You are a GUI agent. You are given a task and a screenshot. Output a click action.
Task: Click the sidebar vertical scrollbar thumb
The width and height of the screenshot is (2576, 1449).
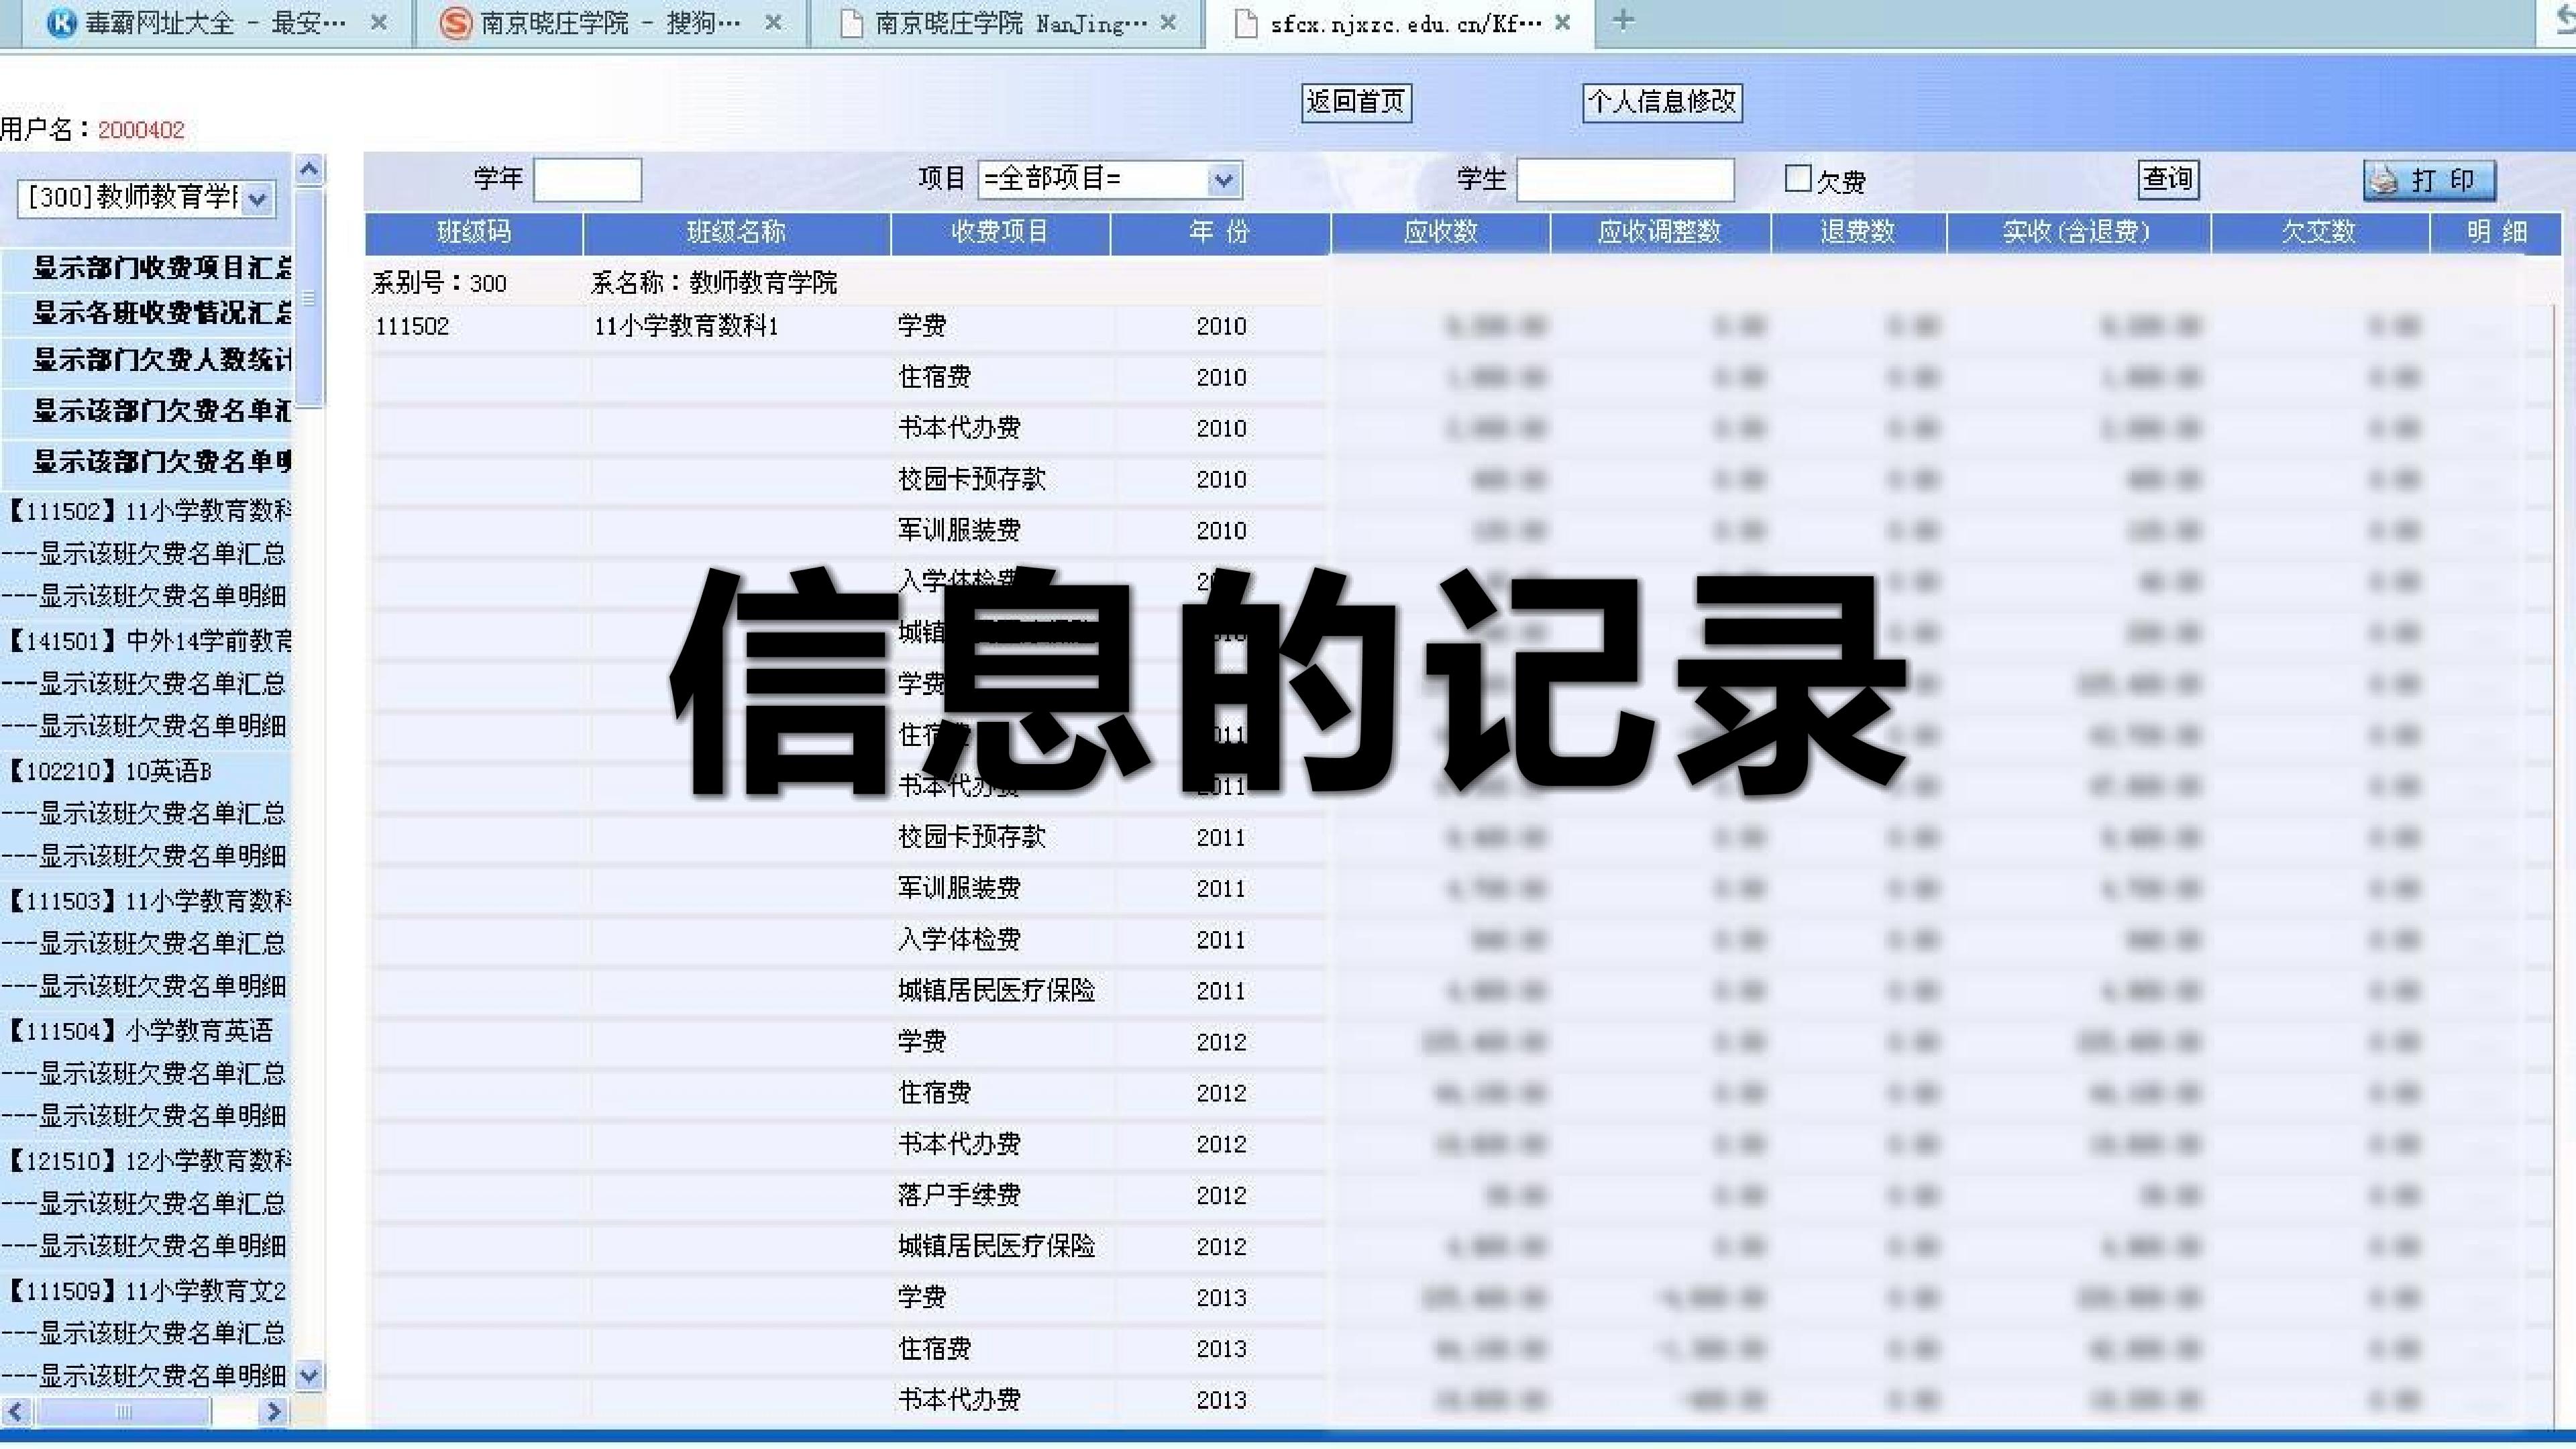(x=310, y=298)
